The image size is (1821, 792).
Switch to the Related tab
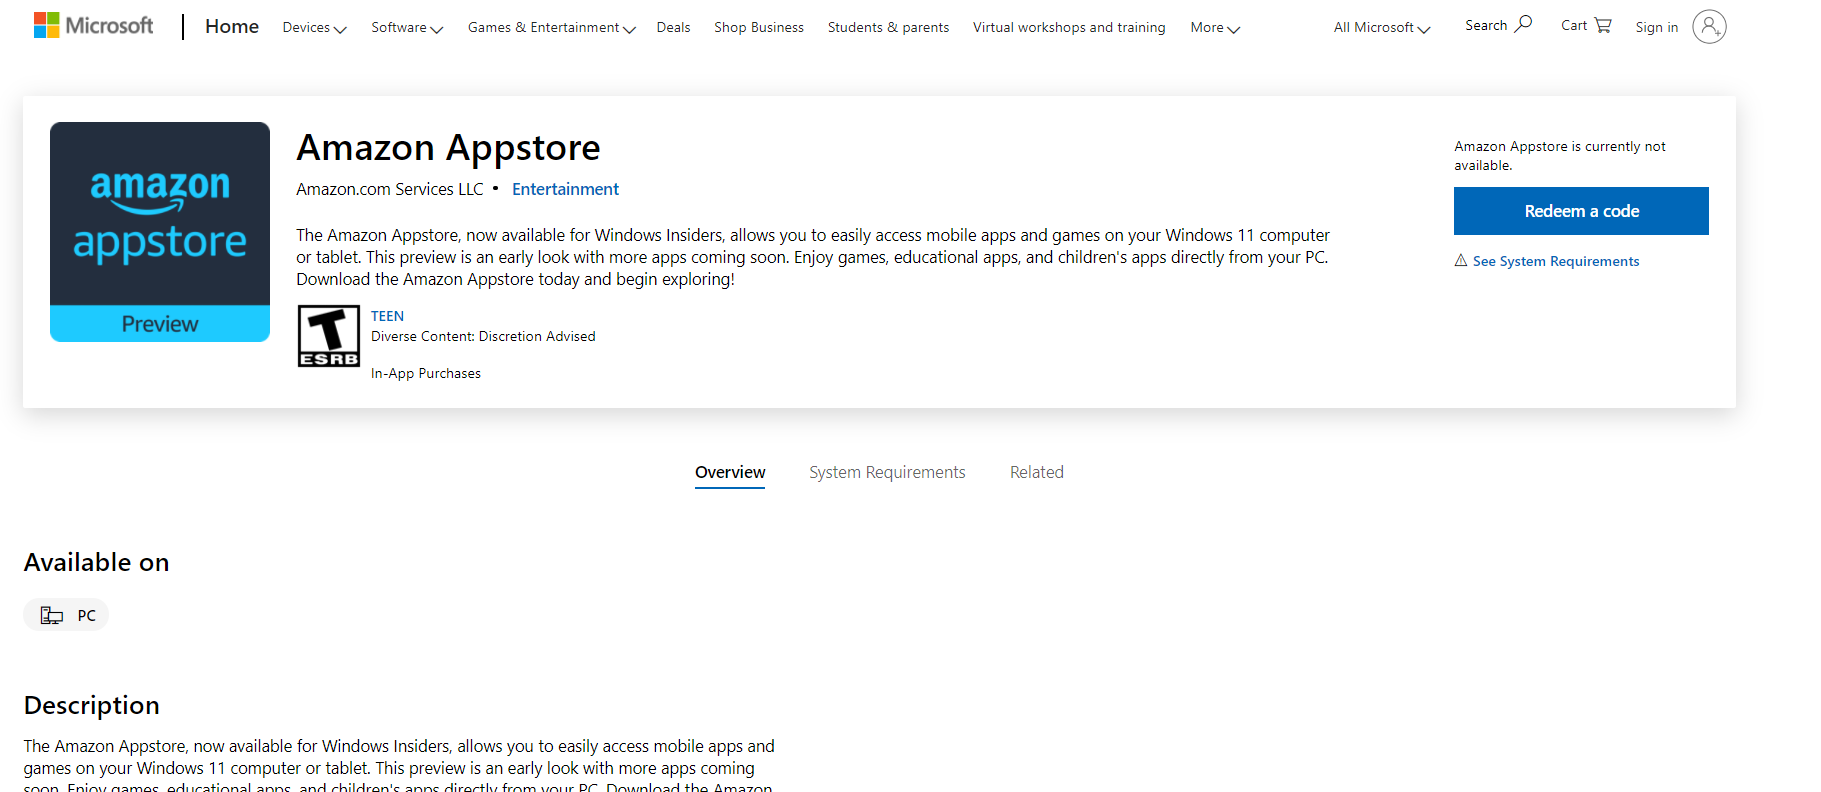(1037, 472)
